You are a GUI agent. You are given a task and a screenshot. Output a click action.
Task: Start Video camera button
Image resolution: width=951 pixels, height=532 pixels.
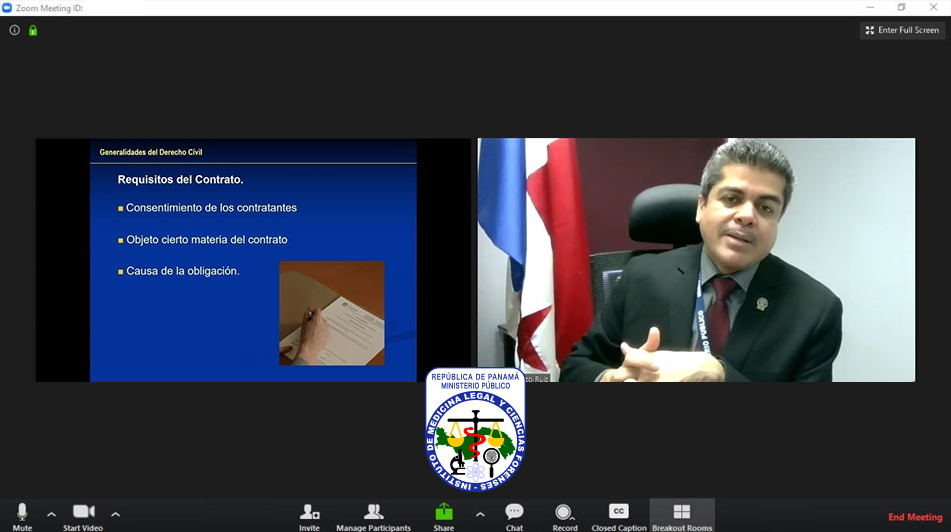point(83,517)
